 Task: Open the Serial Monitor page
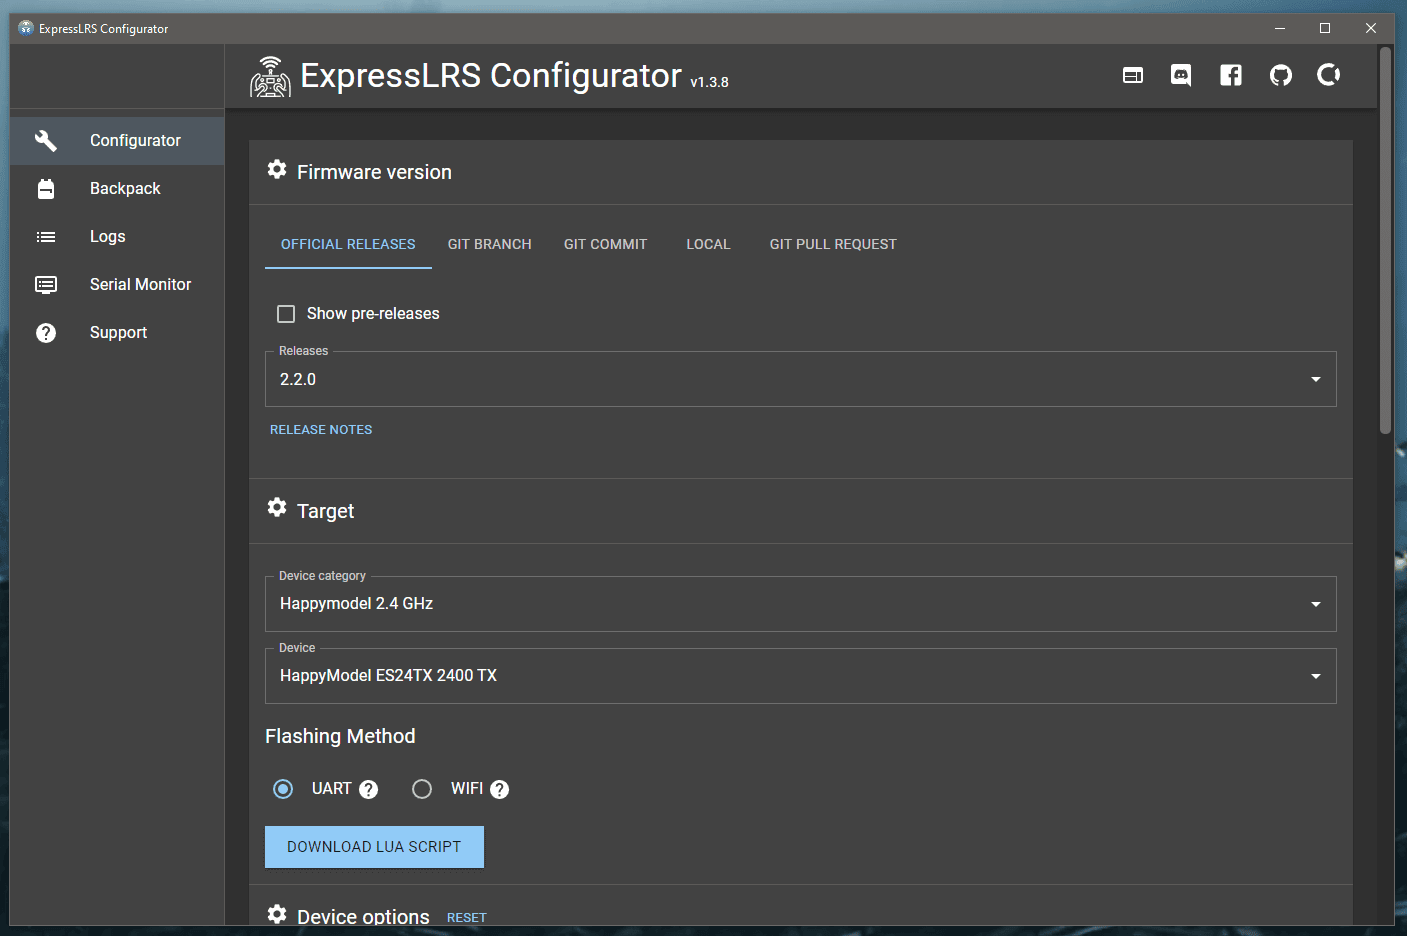coord(117,285)
